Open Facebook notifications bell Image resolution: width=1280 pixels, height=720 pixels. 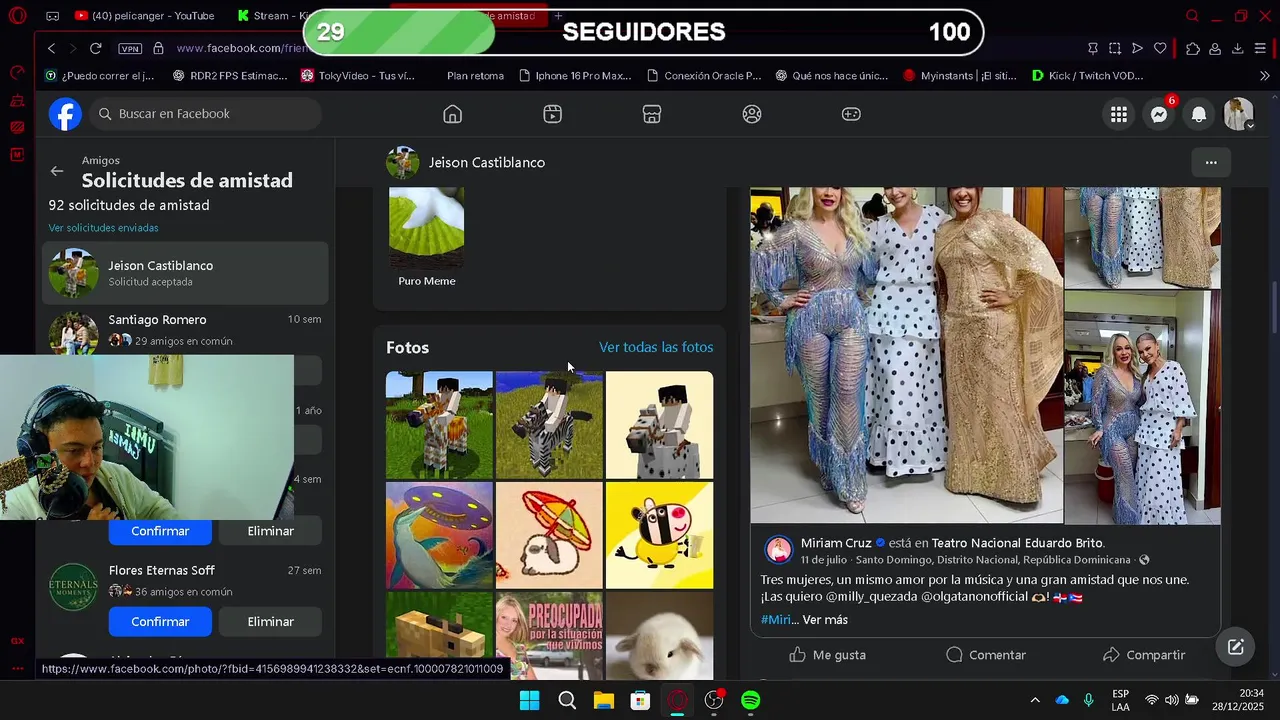click(x=1199, y=114)
